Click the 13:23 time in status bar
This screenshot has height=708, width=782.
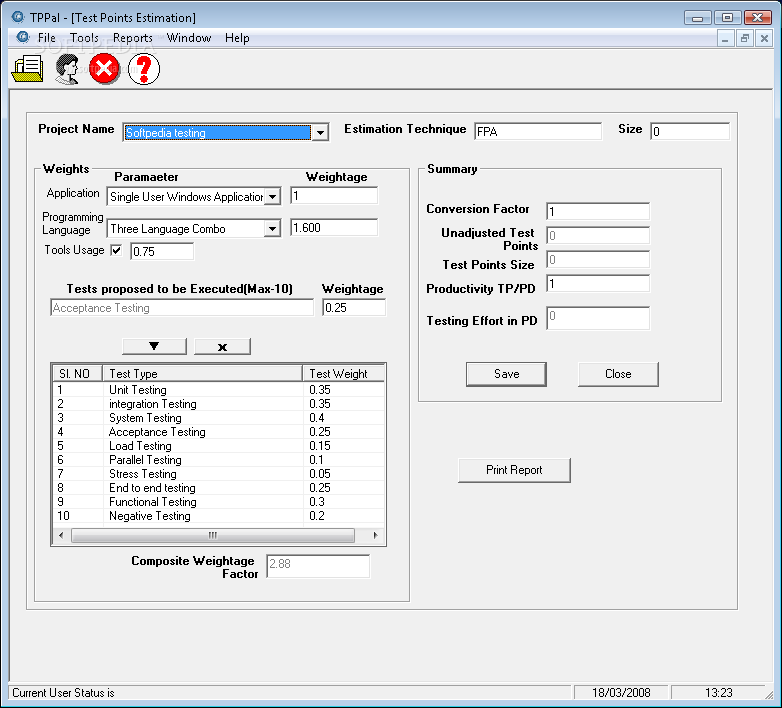[x=719, y=693]
